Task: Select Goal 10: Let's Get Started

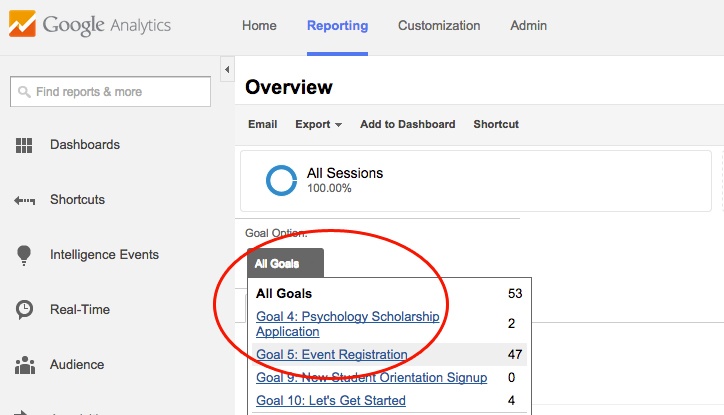Action: 330,401
